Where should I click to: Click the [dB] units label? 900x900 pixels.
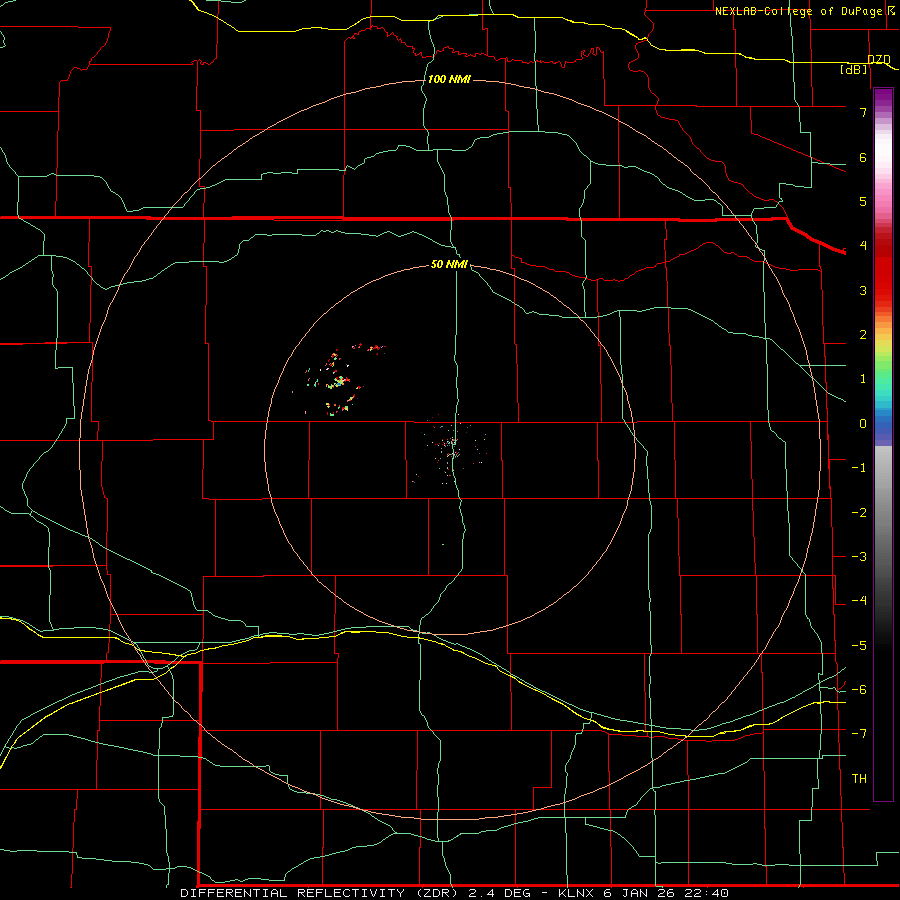click(854, 69)
